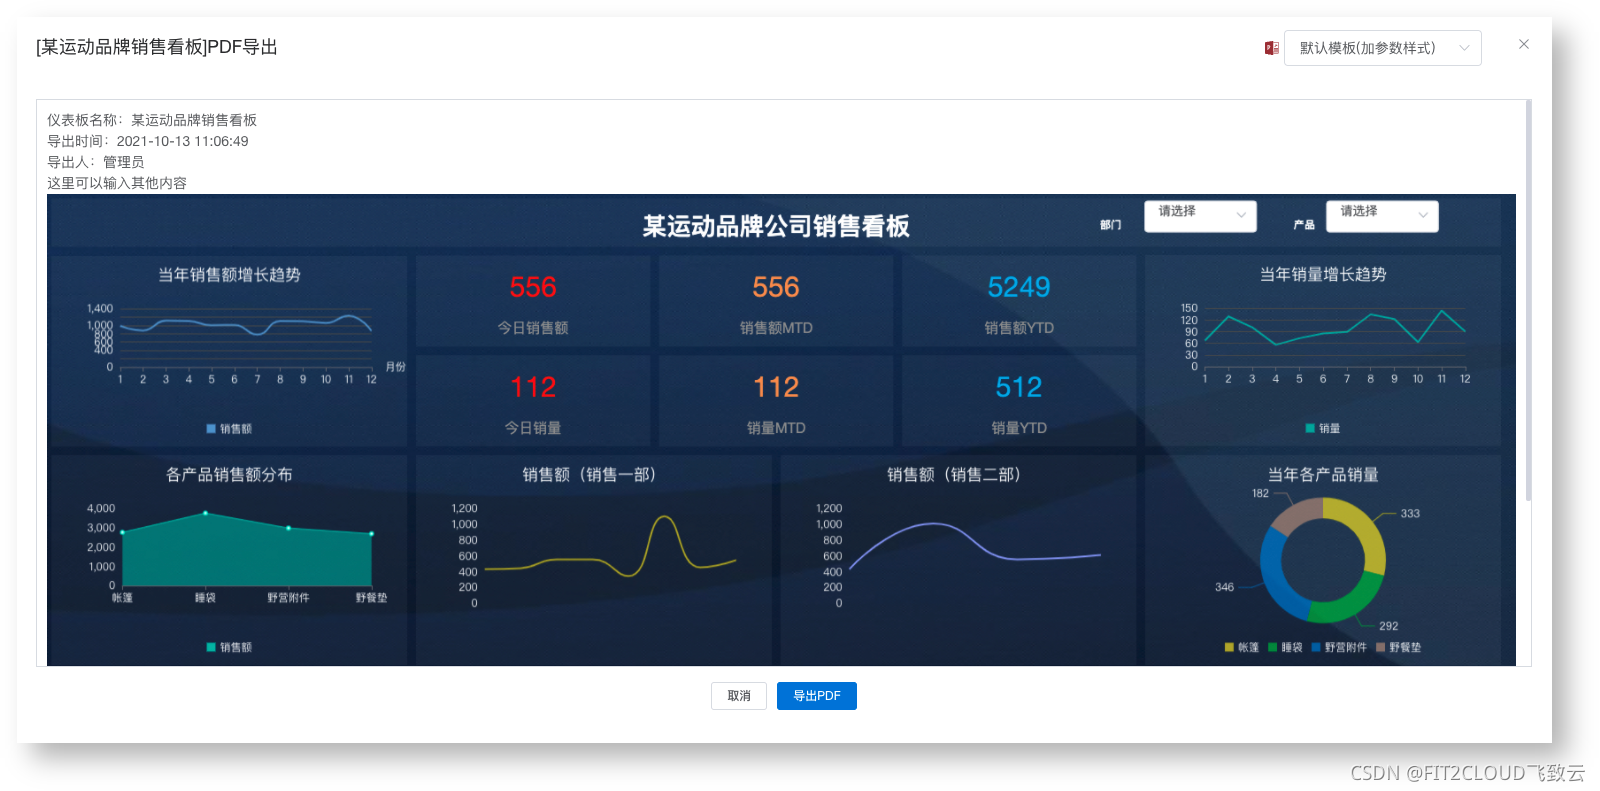Click the 今日销售额 value 556
The image size is (1600, 791).
pyautogui.click(x=533, y=288)
